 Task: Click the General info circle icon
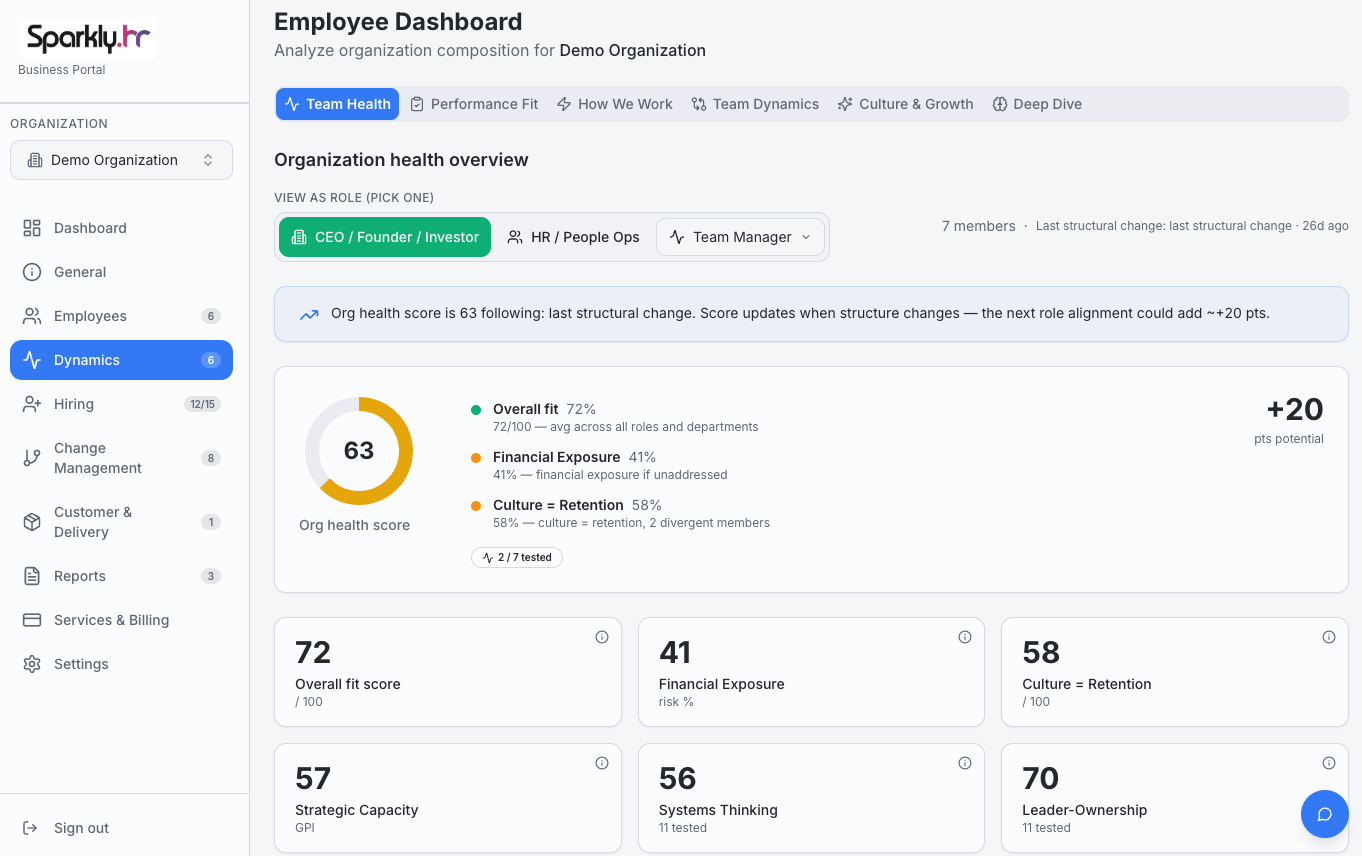pos(32,272)
